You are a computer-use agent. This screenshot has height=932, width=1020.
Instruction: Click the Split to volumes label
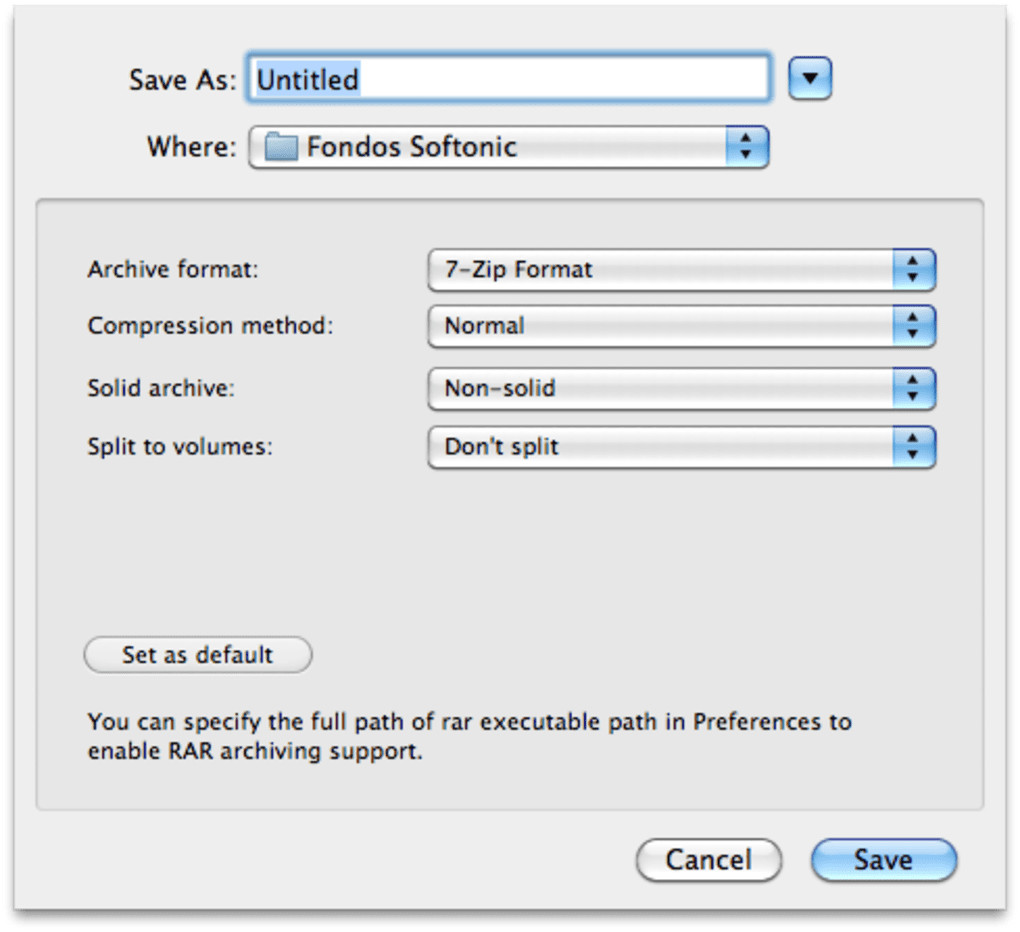(x=180, y=447)
